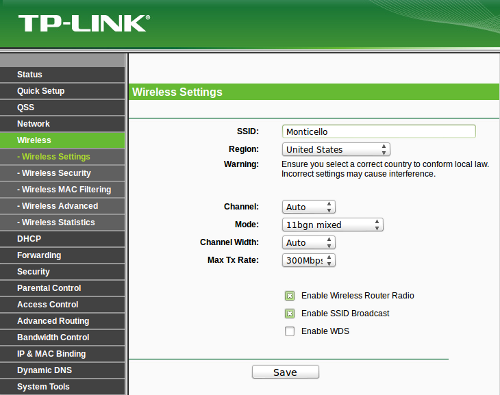Open Quick Setup in sidebar
The image size is (500, 395).
[x=63, y=91]
